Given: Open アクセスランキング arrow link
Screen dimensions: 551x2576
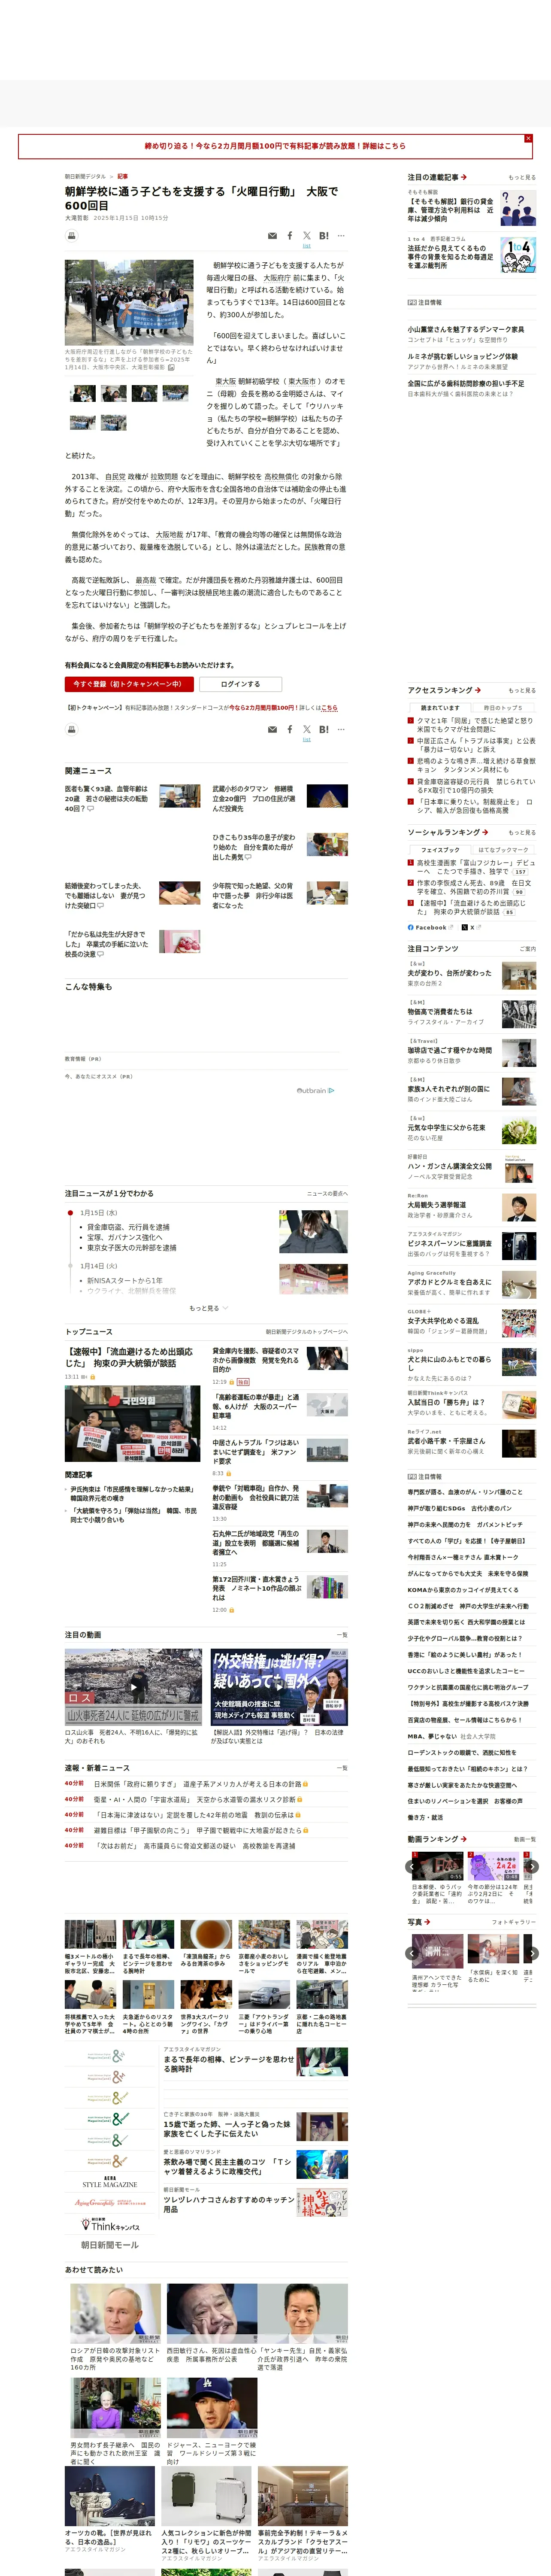Looking at the screenshot, I should (478, 690).
